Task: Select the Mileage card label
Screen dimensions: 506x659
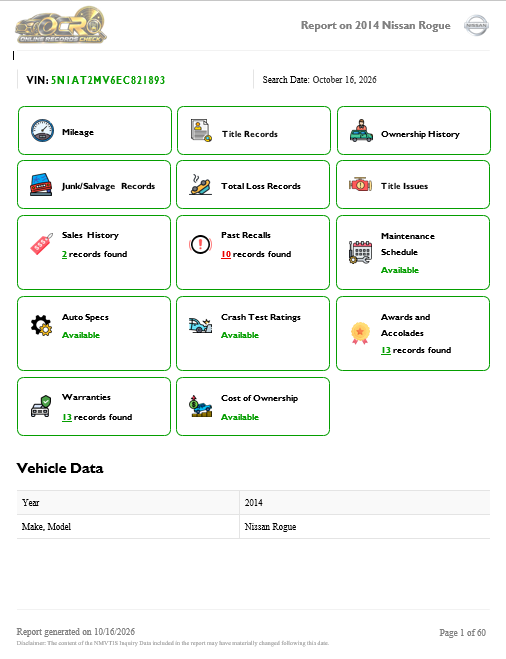Action: click(x=78, y=132)
